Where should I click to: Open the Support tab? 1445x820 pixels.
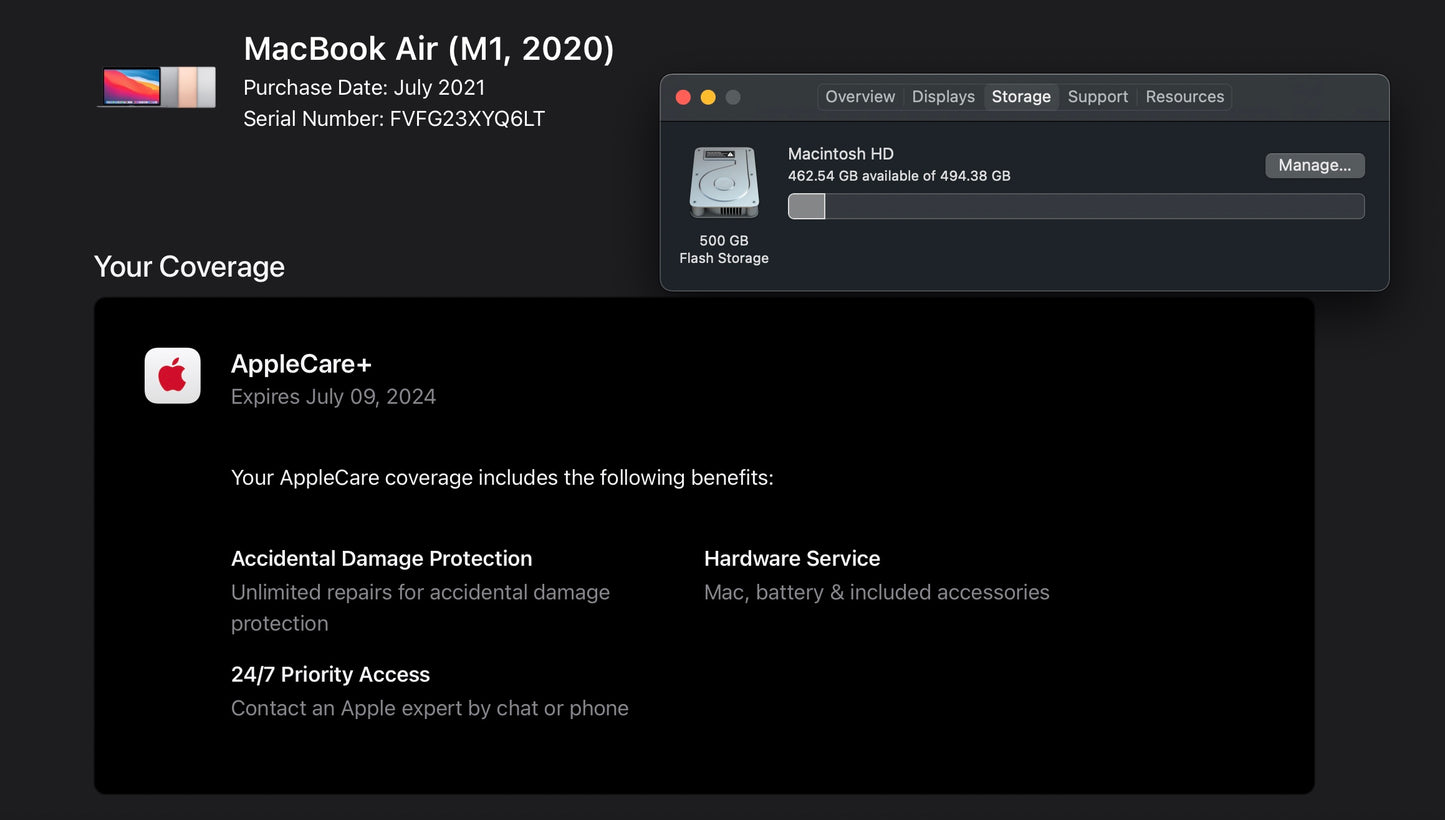(1097, 96)
